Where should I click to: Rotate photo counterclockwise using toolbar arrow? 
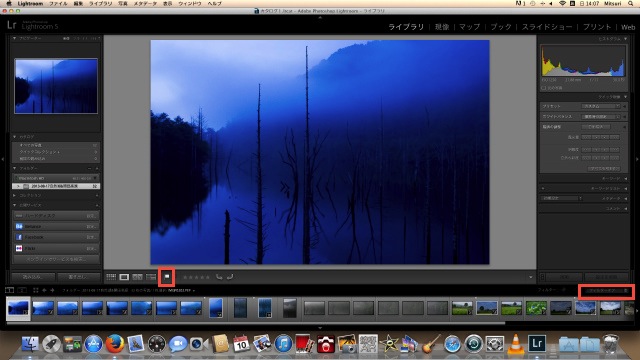(219, 277)
